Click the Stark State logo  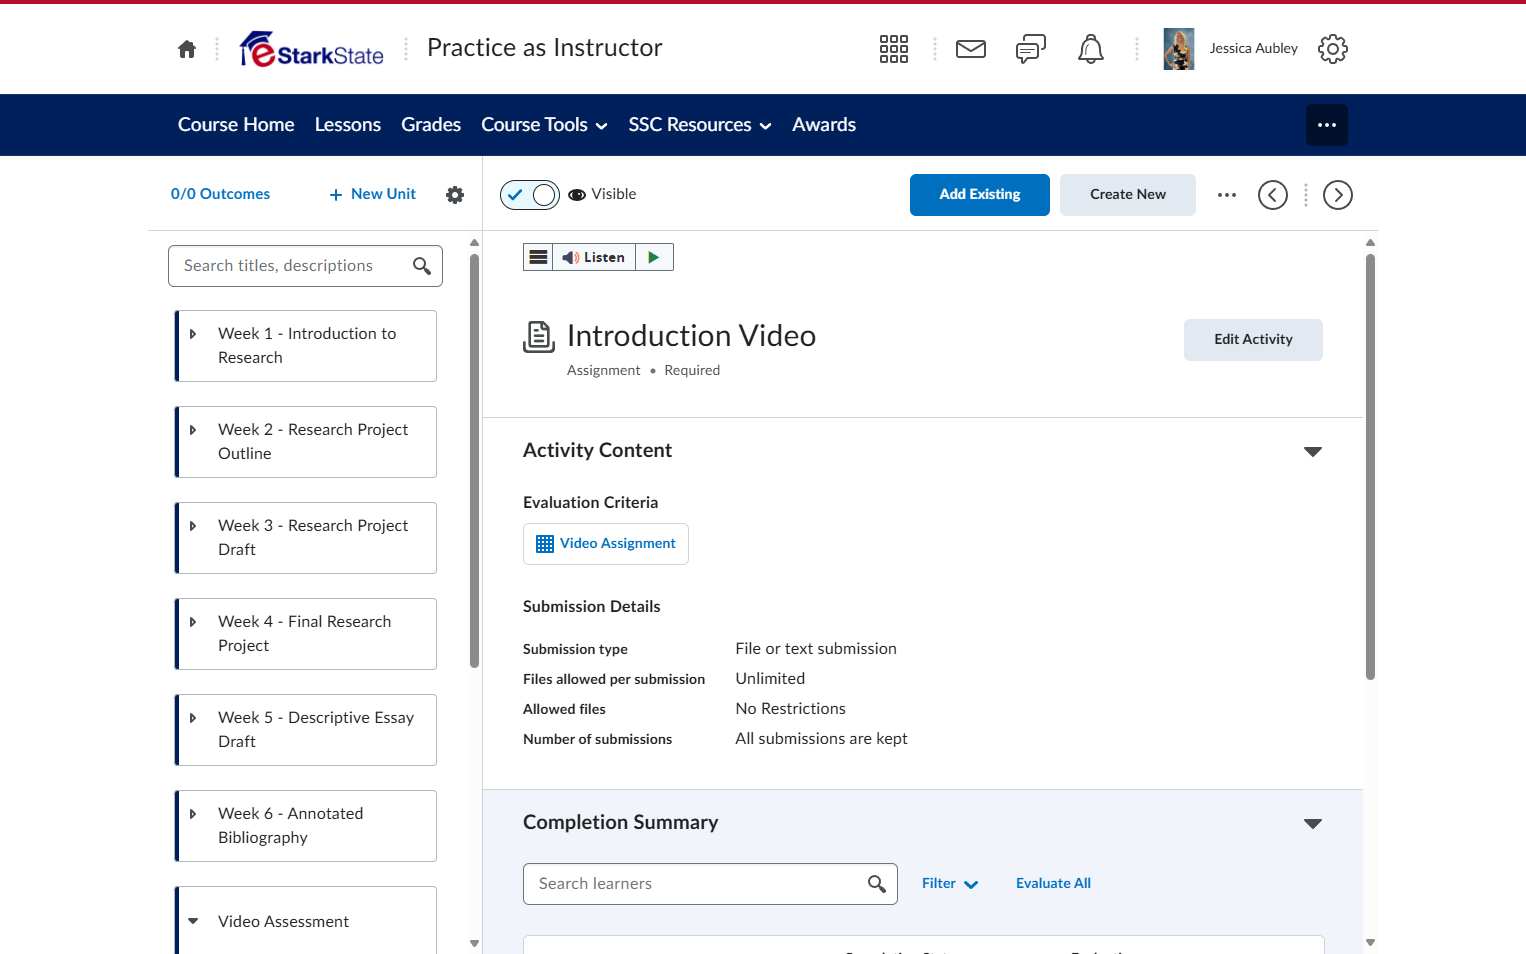[x=312, y=49]
